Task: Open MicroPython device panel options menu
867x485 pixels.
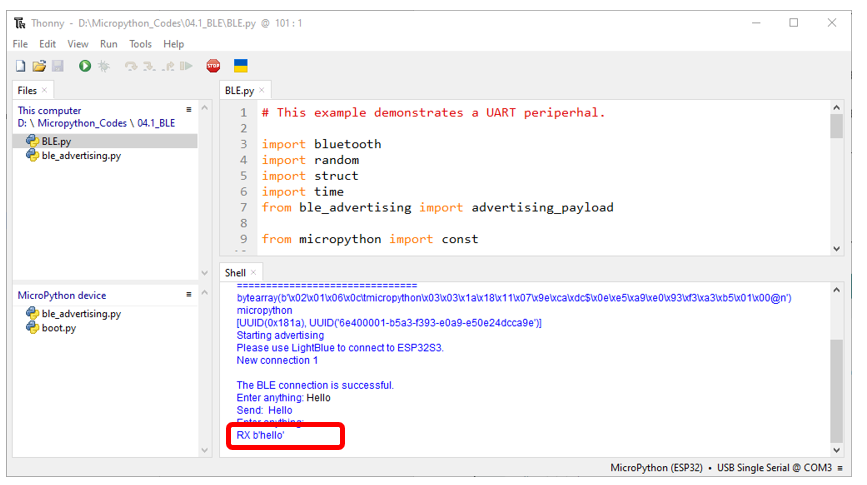Action: click(189, 295)
